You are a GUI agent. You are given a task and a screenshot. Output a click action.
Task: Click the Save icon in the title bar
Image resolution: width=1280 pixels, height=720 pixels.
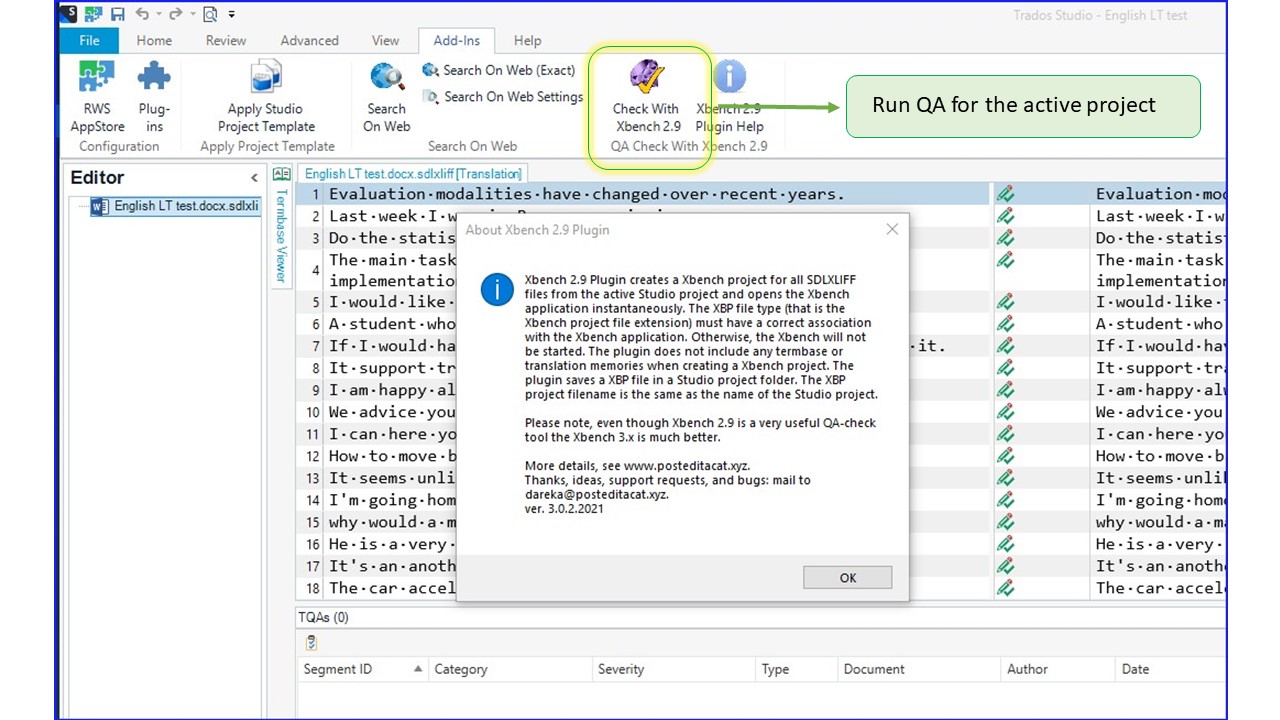tap(118, 14)
